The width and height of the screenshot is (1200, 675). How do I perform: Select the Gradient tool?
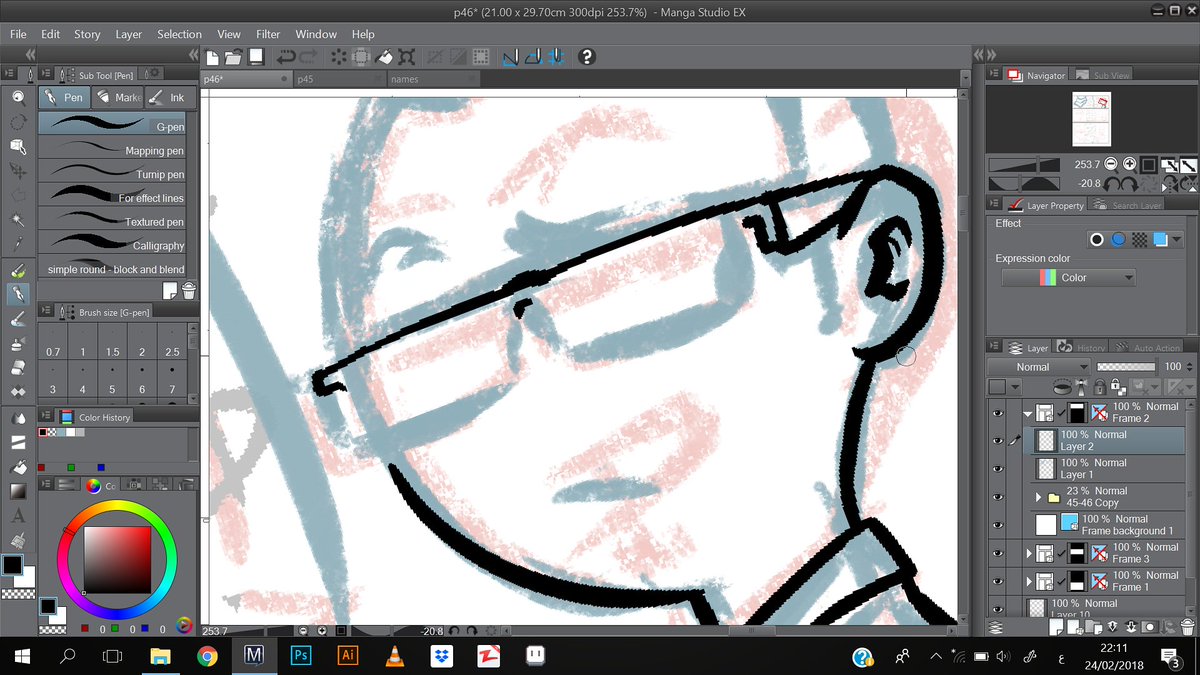tap(18, 492)
